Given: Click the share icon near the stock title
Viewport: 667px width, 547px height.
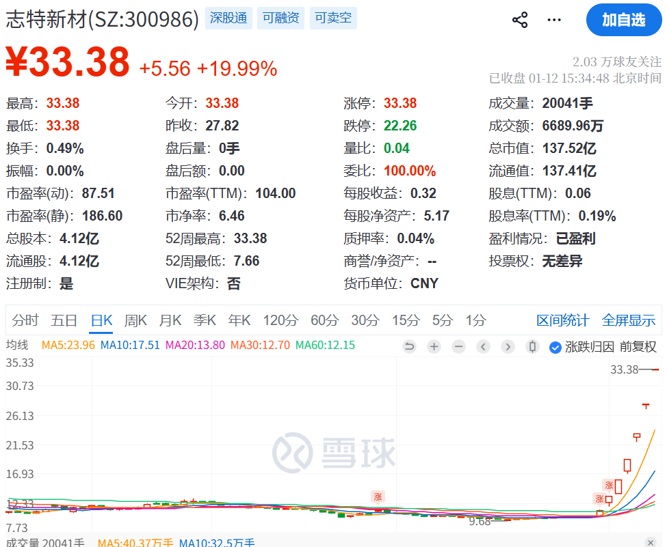Looking at the screenshot, I should point(520,20).
